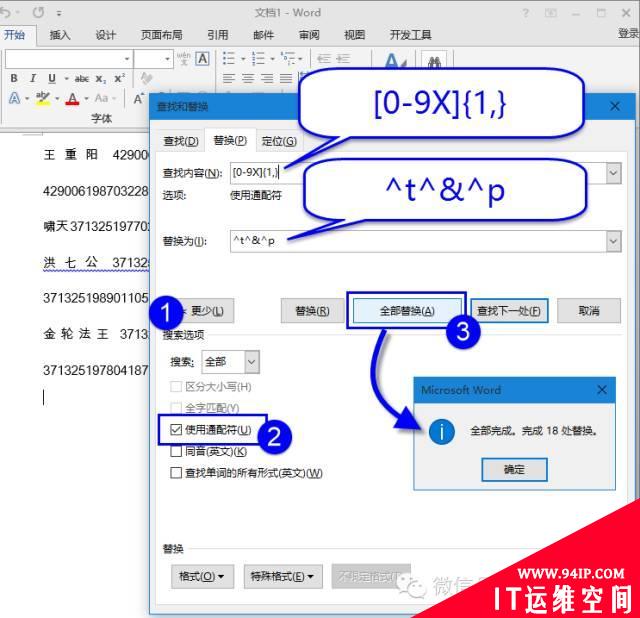Open 开始 ribbon tab

coord(15,35)
